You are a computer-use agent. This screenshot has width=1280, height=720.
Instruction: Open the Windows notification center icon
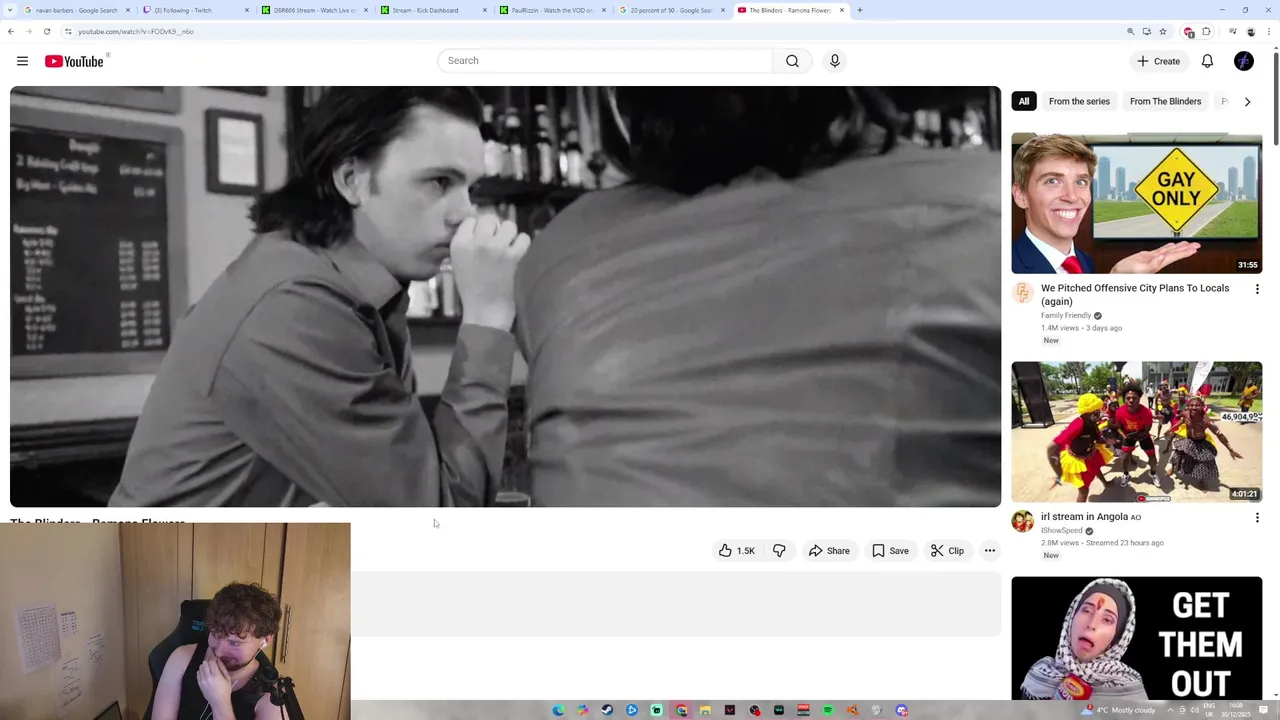[x=1264, y=710]
